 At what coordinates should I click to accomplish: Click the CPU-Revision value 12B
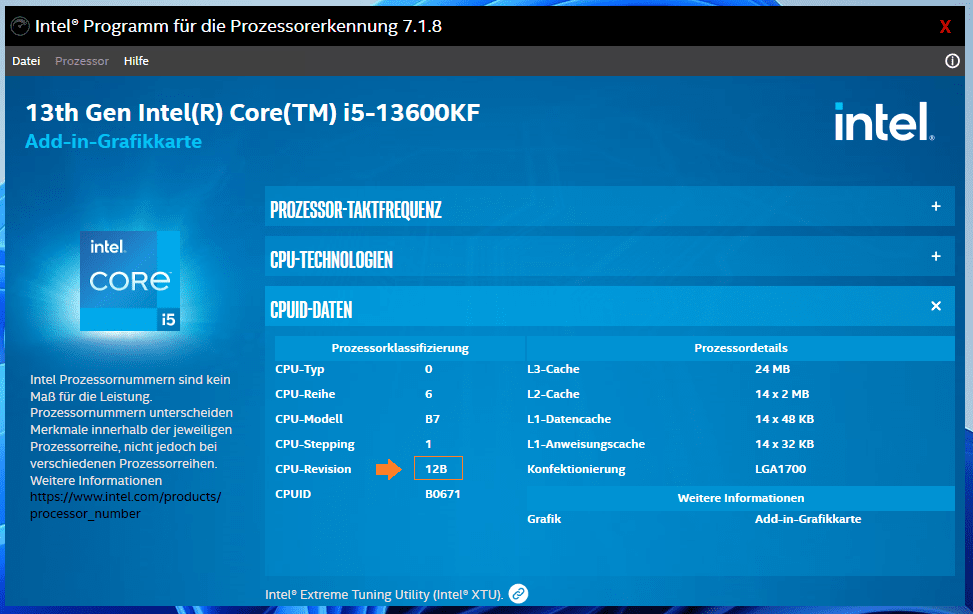coord(436,469)
